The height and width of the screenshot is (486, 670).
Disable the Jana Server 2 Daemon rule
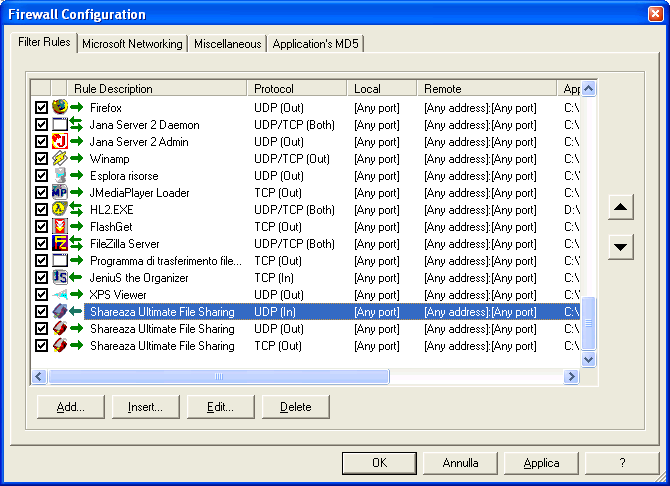click(41, 124)
